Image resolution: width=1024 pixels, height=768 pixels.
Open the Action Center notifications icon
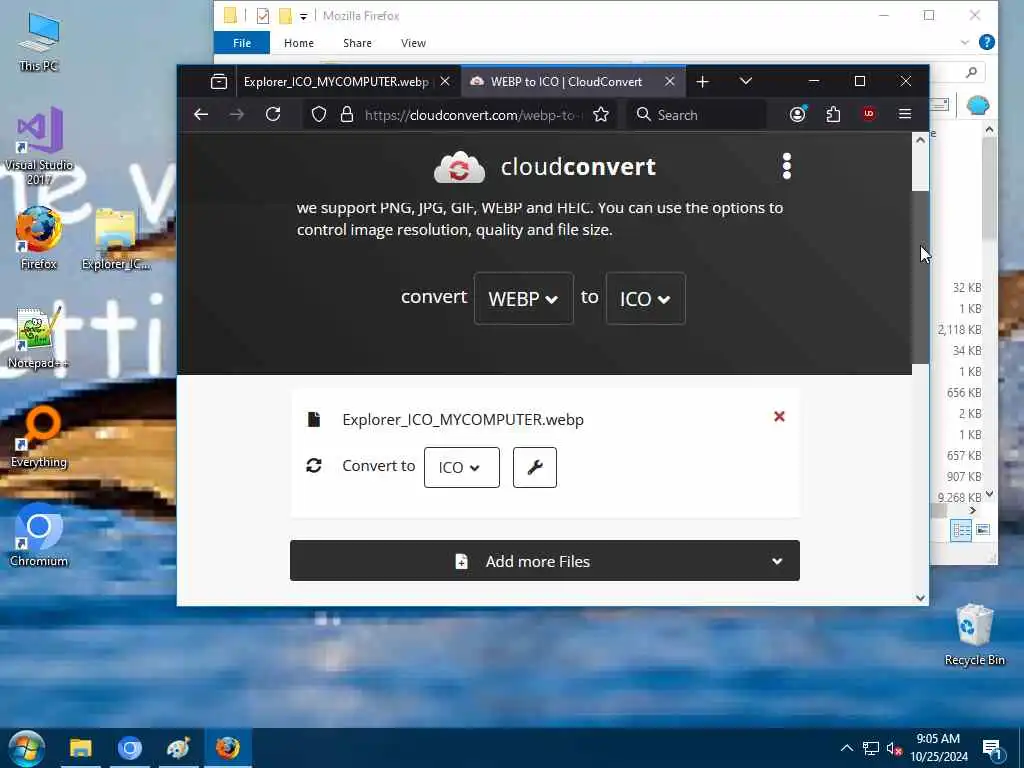tap(992, 749)
